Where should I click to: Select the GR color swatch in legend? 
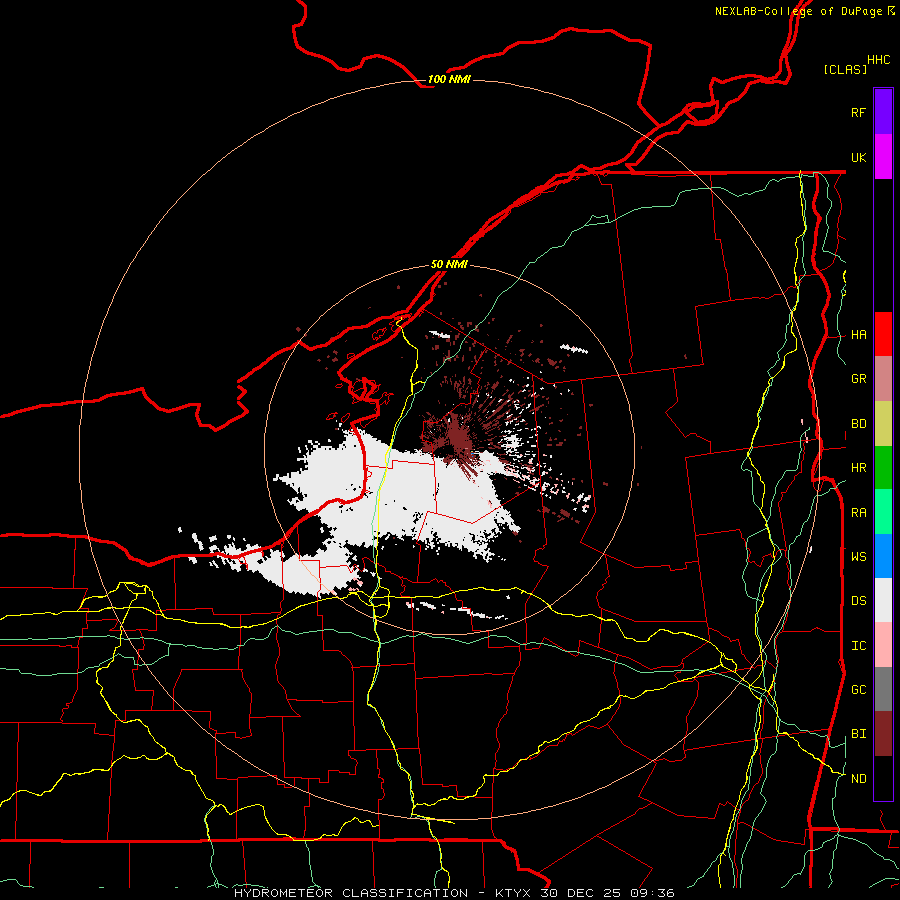(x=883, y=379)
